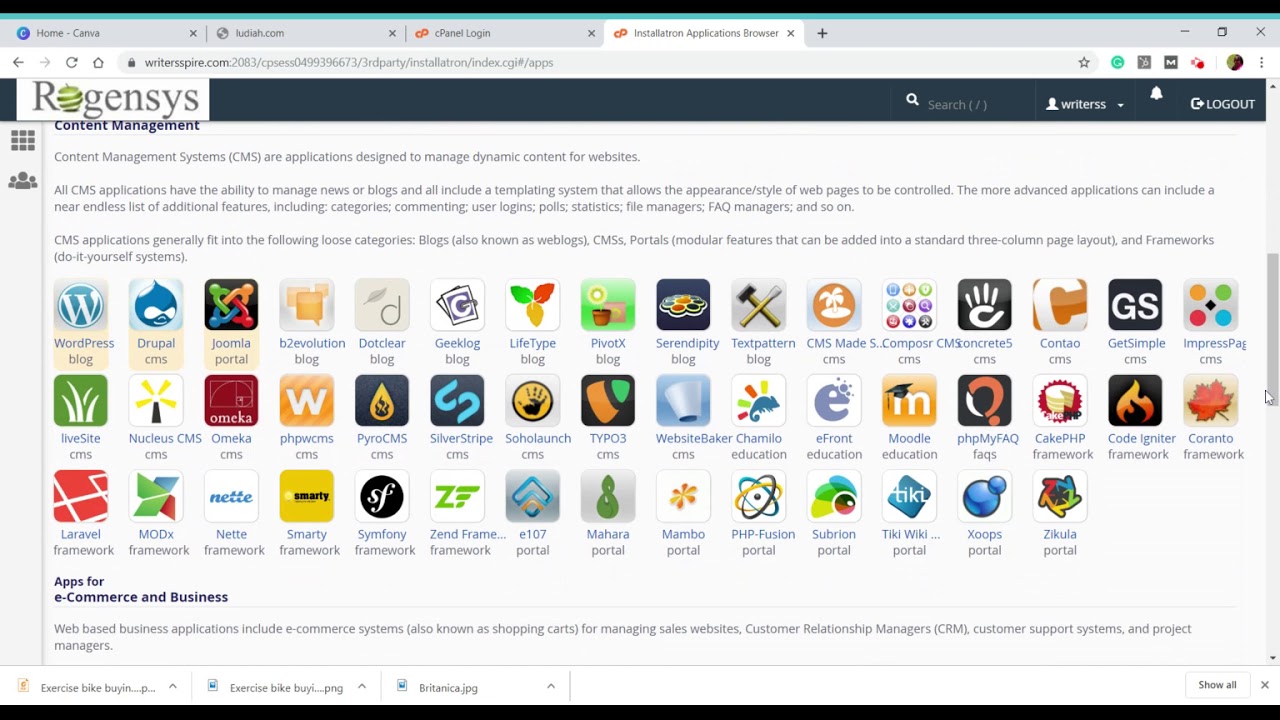Switch to the cPanel Login tab

point(504,33)
